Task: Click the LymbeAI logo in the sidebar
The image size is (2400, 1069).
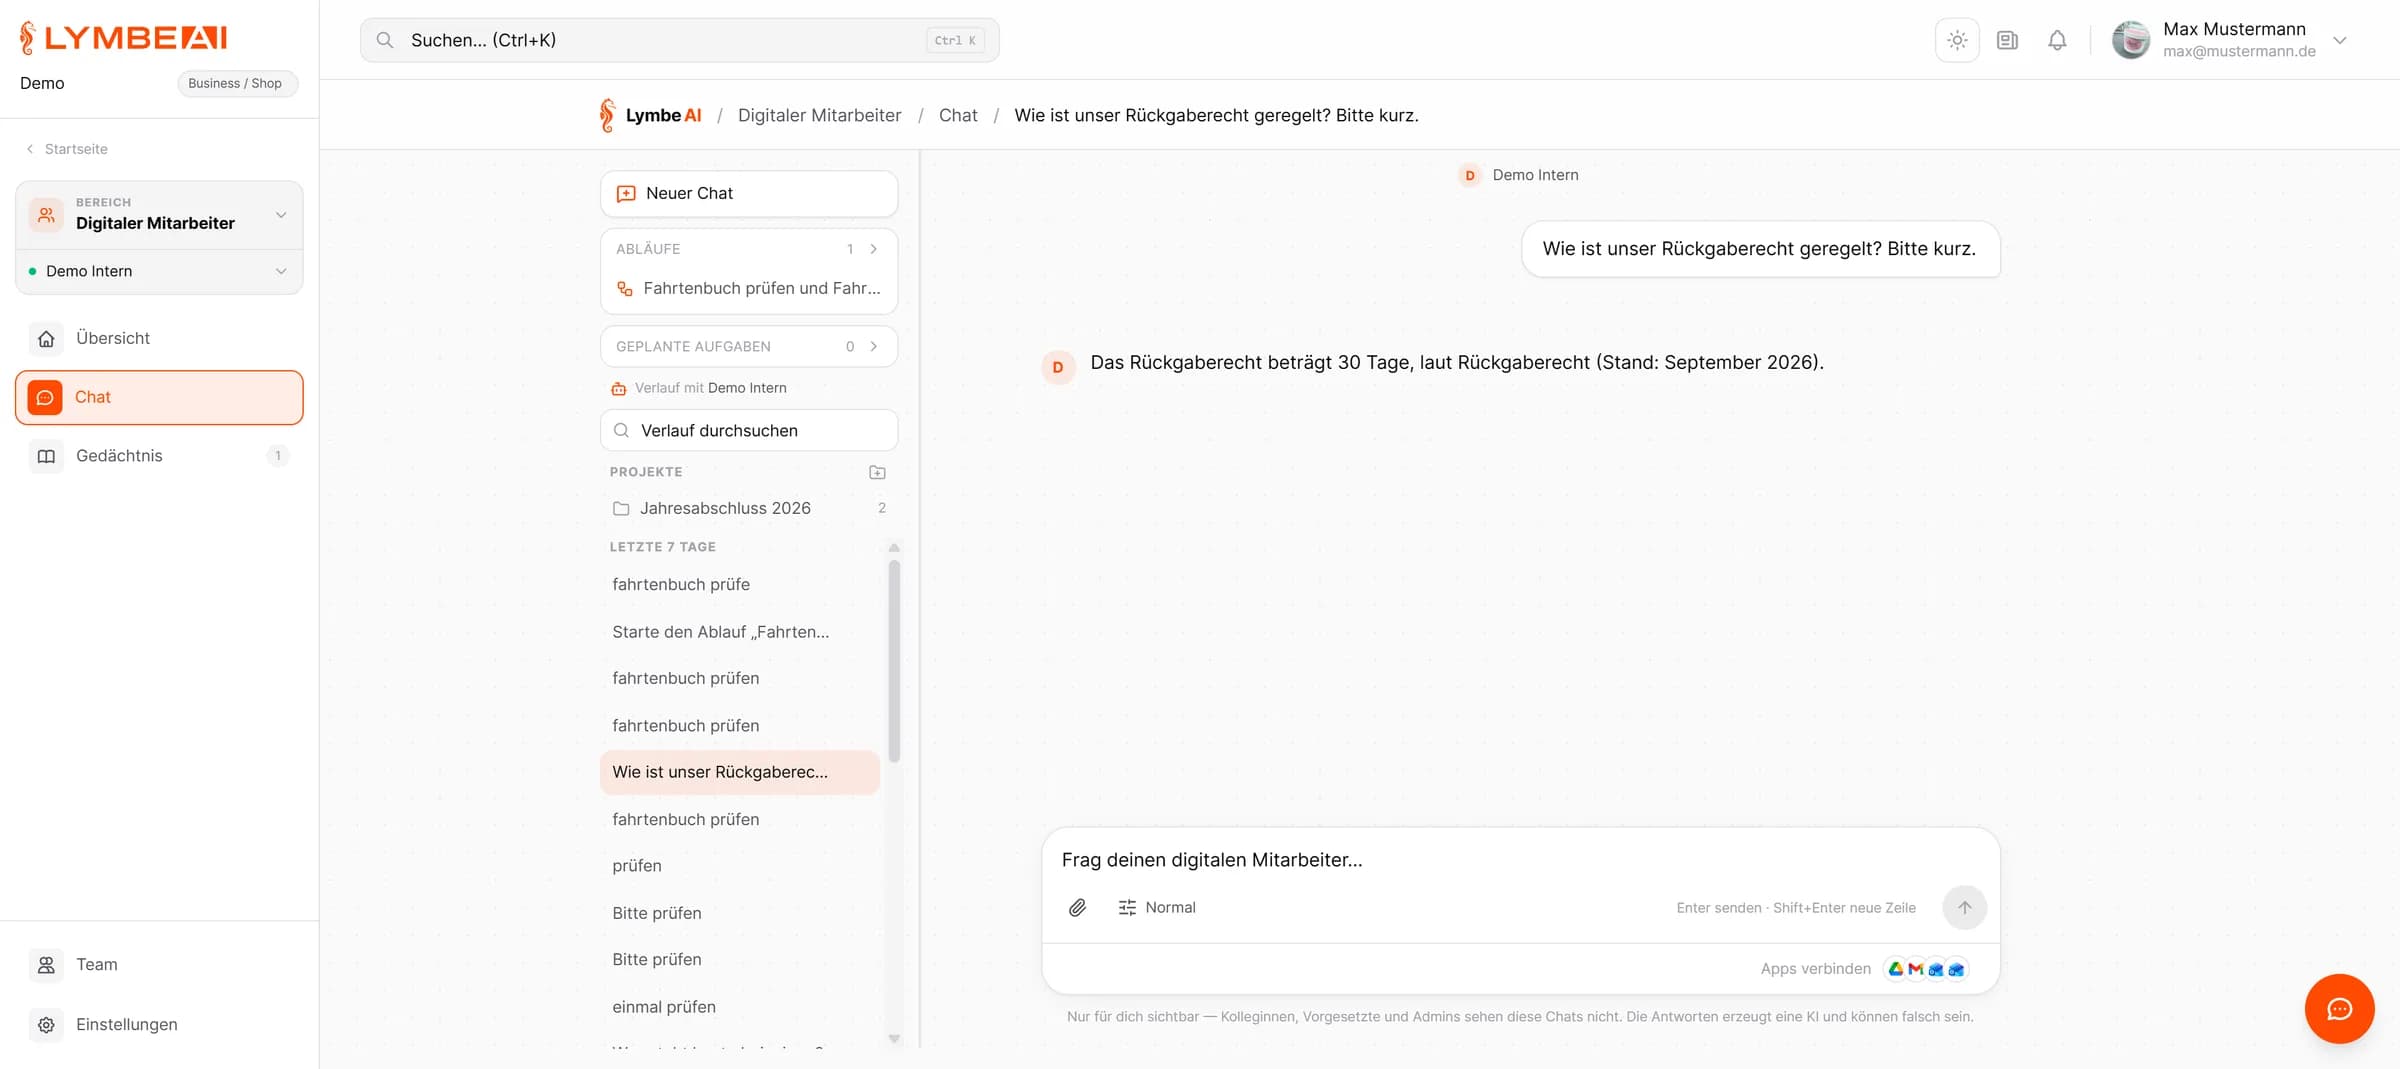Action: [x=123, y=38]
